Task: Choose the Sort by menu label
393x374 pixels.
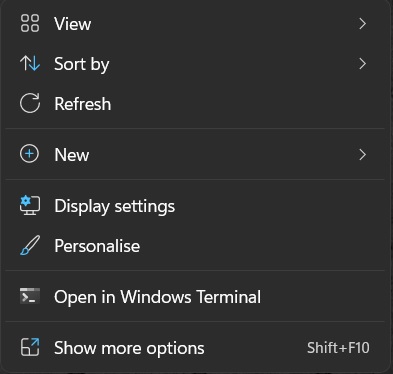Action: coord(82,64)
